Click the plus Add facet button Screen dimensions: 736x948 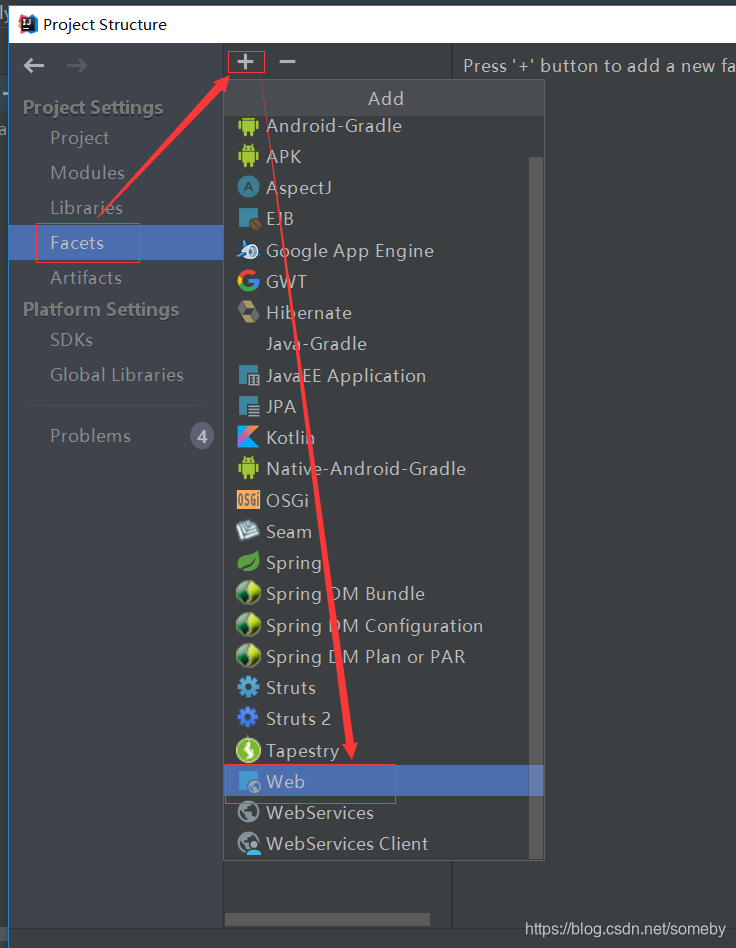[246, 62]
